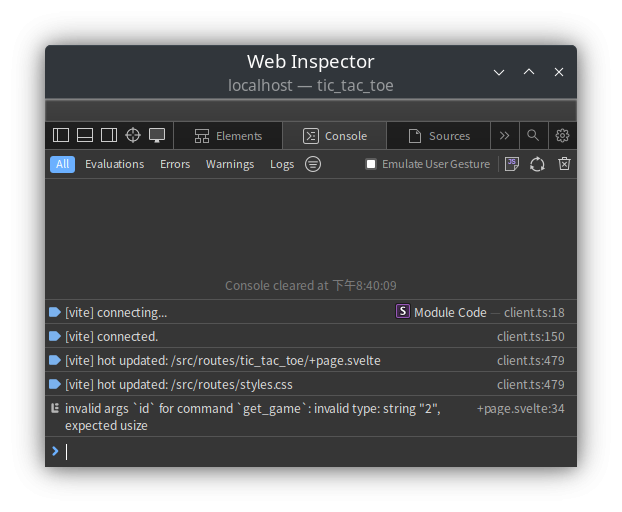
Task: Enable Emulate User Gesture checkbox
Action: pos(371,164)
